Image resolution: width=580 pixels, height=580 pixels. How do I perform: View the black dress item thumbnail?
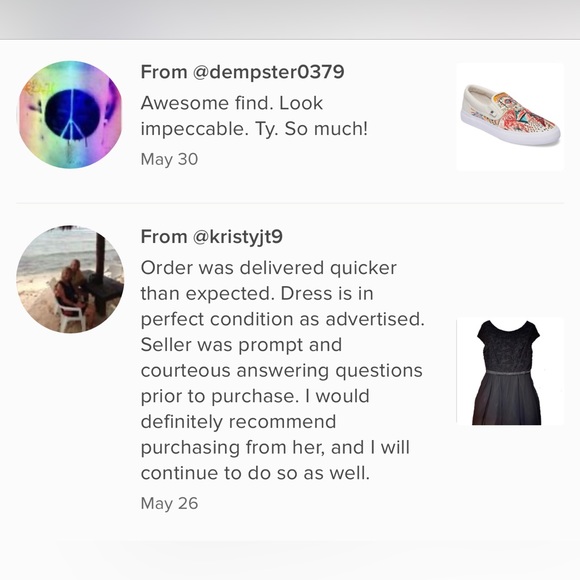pos(510,371)
